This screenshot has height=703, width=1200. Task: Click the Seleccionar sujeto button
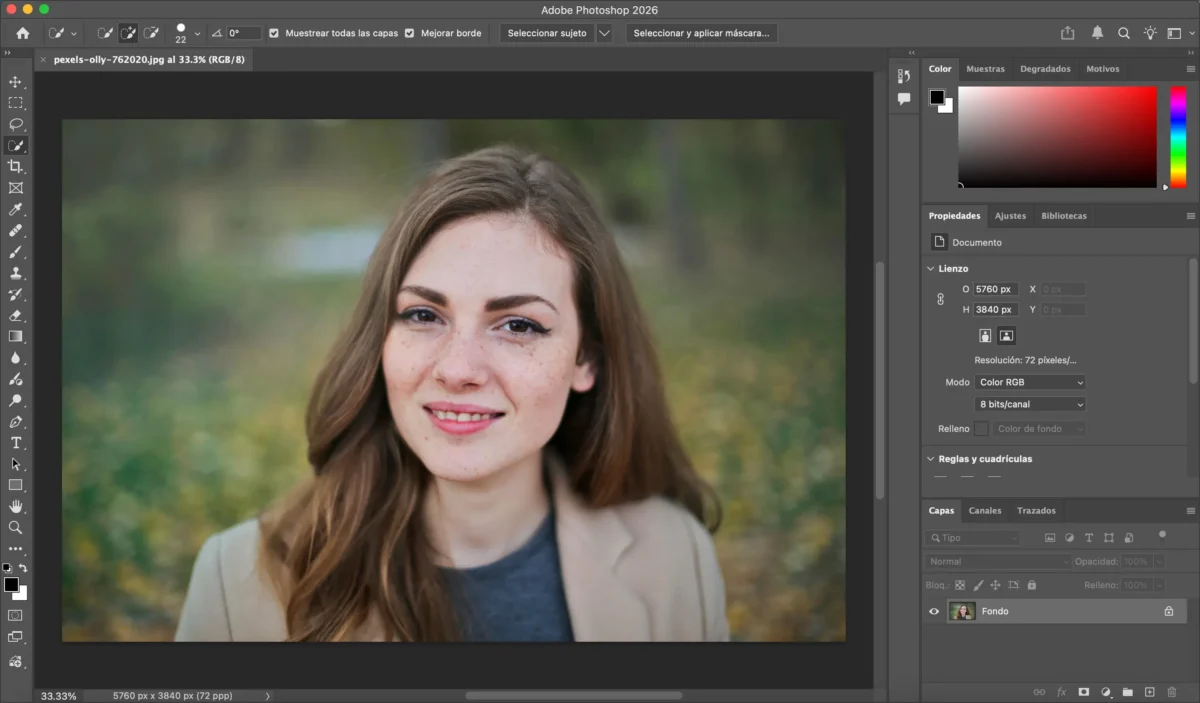click(x=546, y=33)
